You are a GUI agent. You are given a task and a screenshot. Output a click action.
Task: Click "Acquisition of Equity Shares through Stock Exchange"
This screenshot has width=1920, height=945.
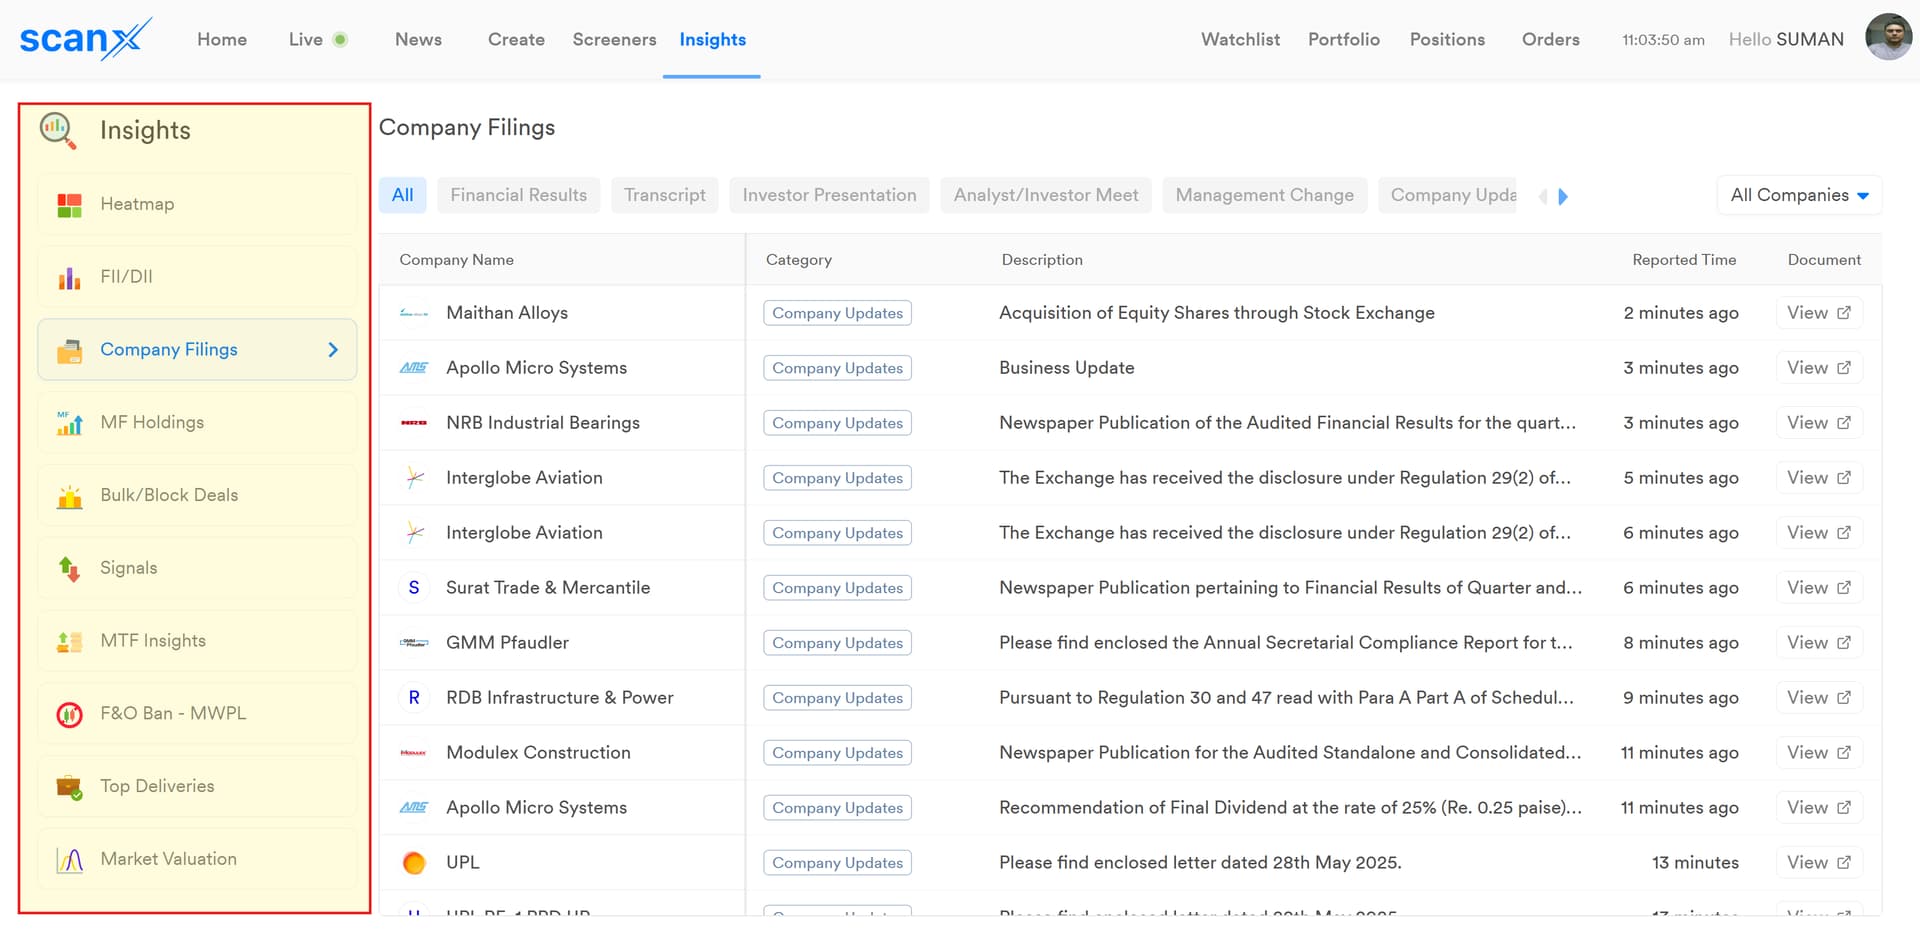click(x=1217, y=313)
